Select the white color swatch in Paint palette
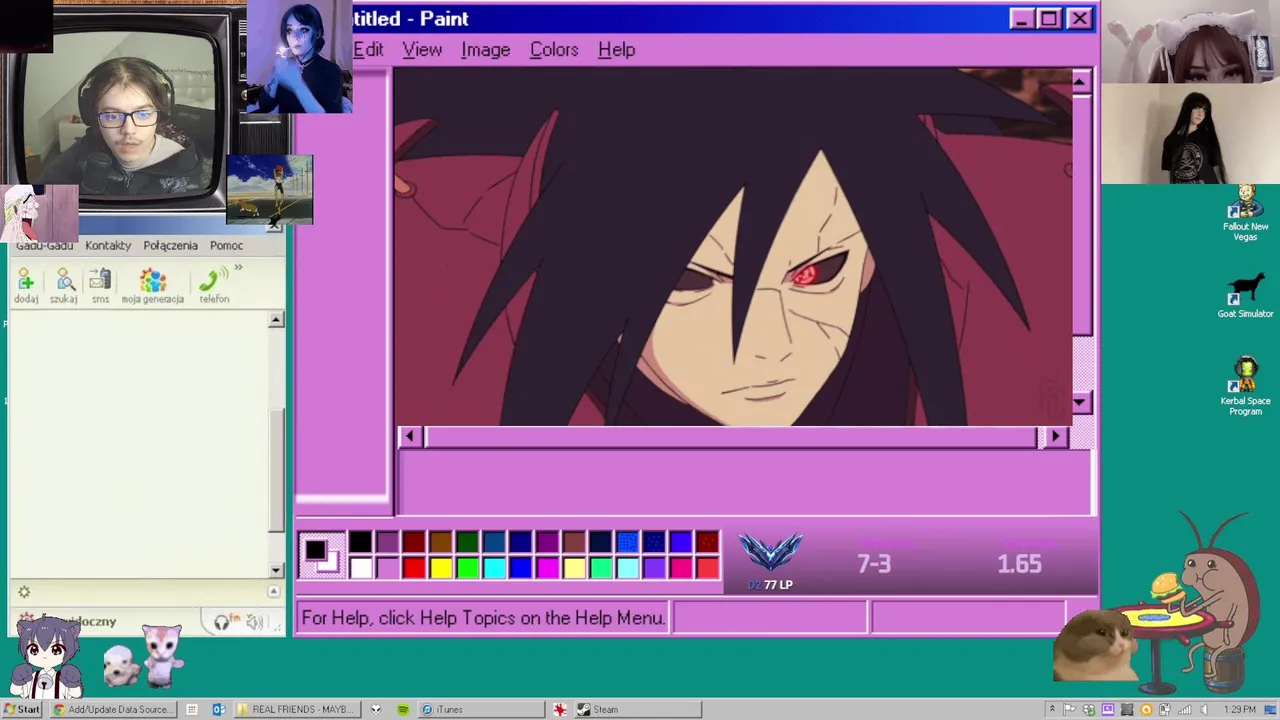This screenshot has height=720, width=1280. 360,568
